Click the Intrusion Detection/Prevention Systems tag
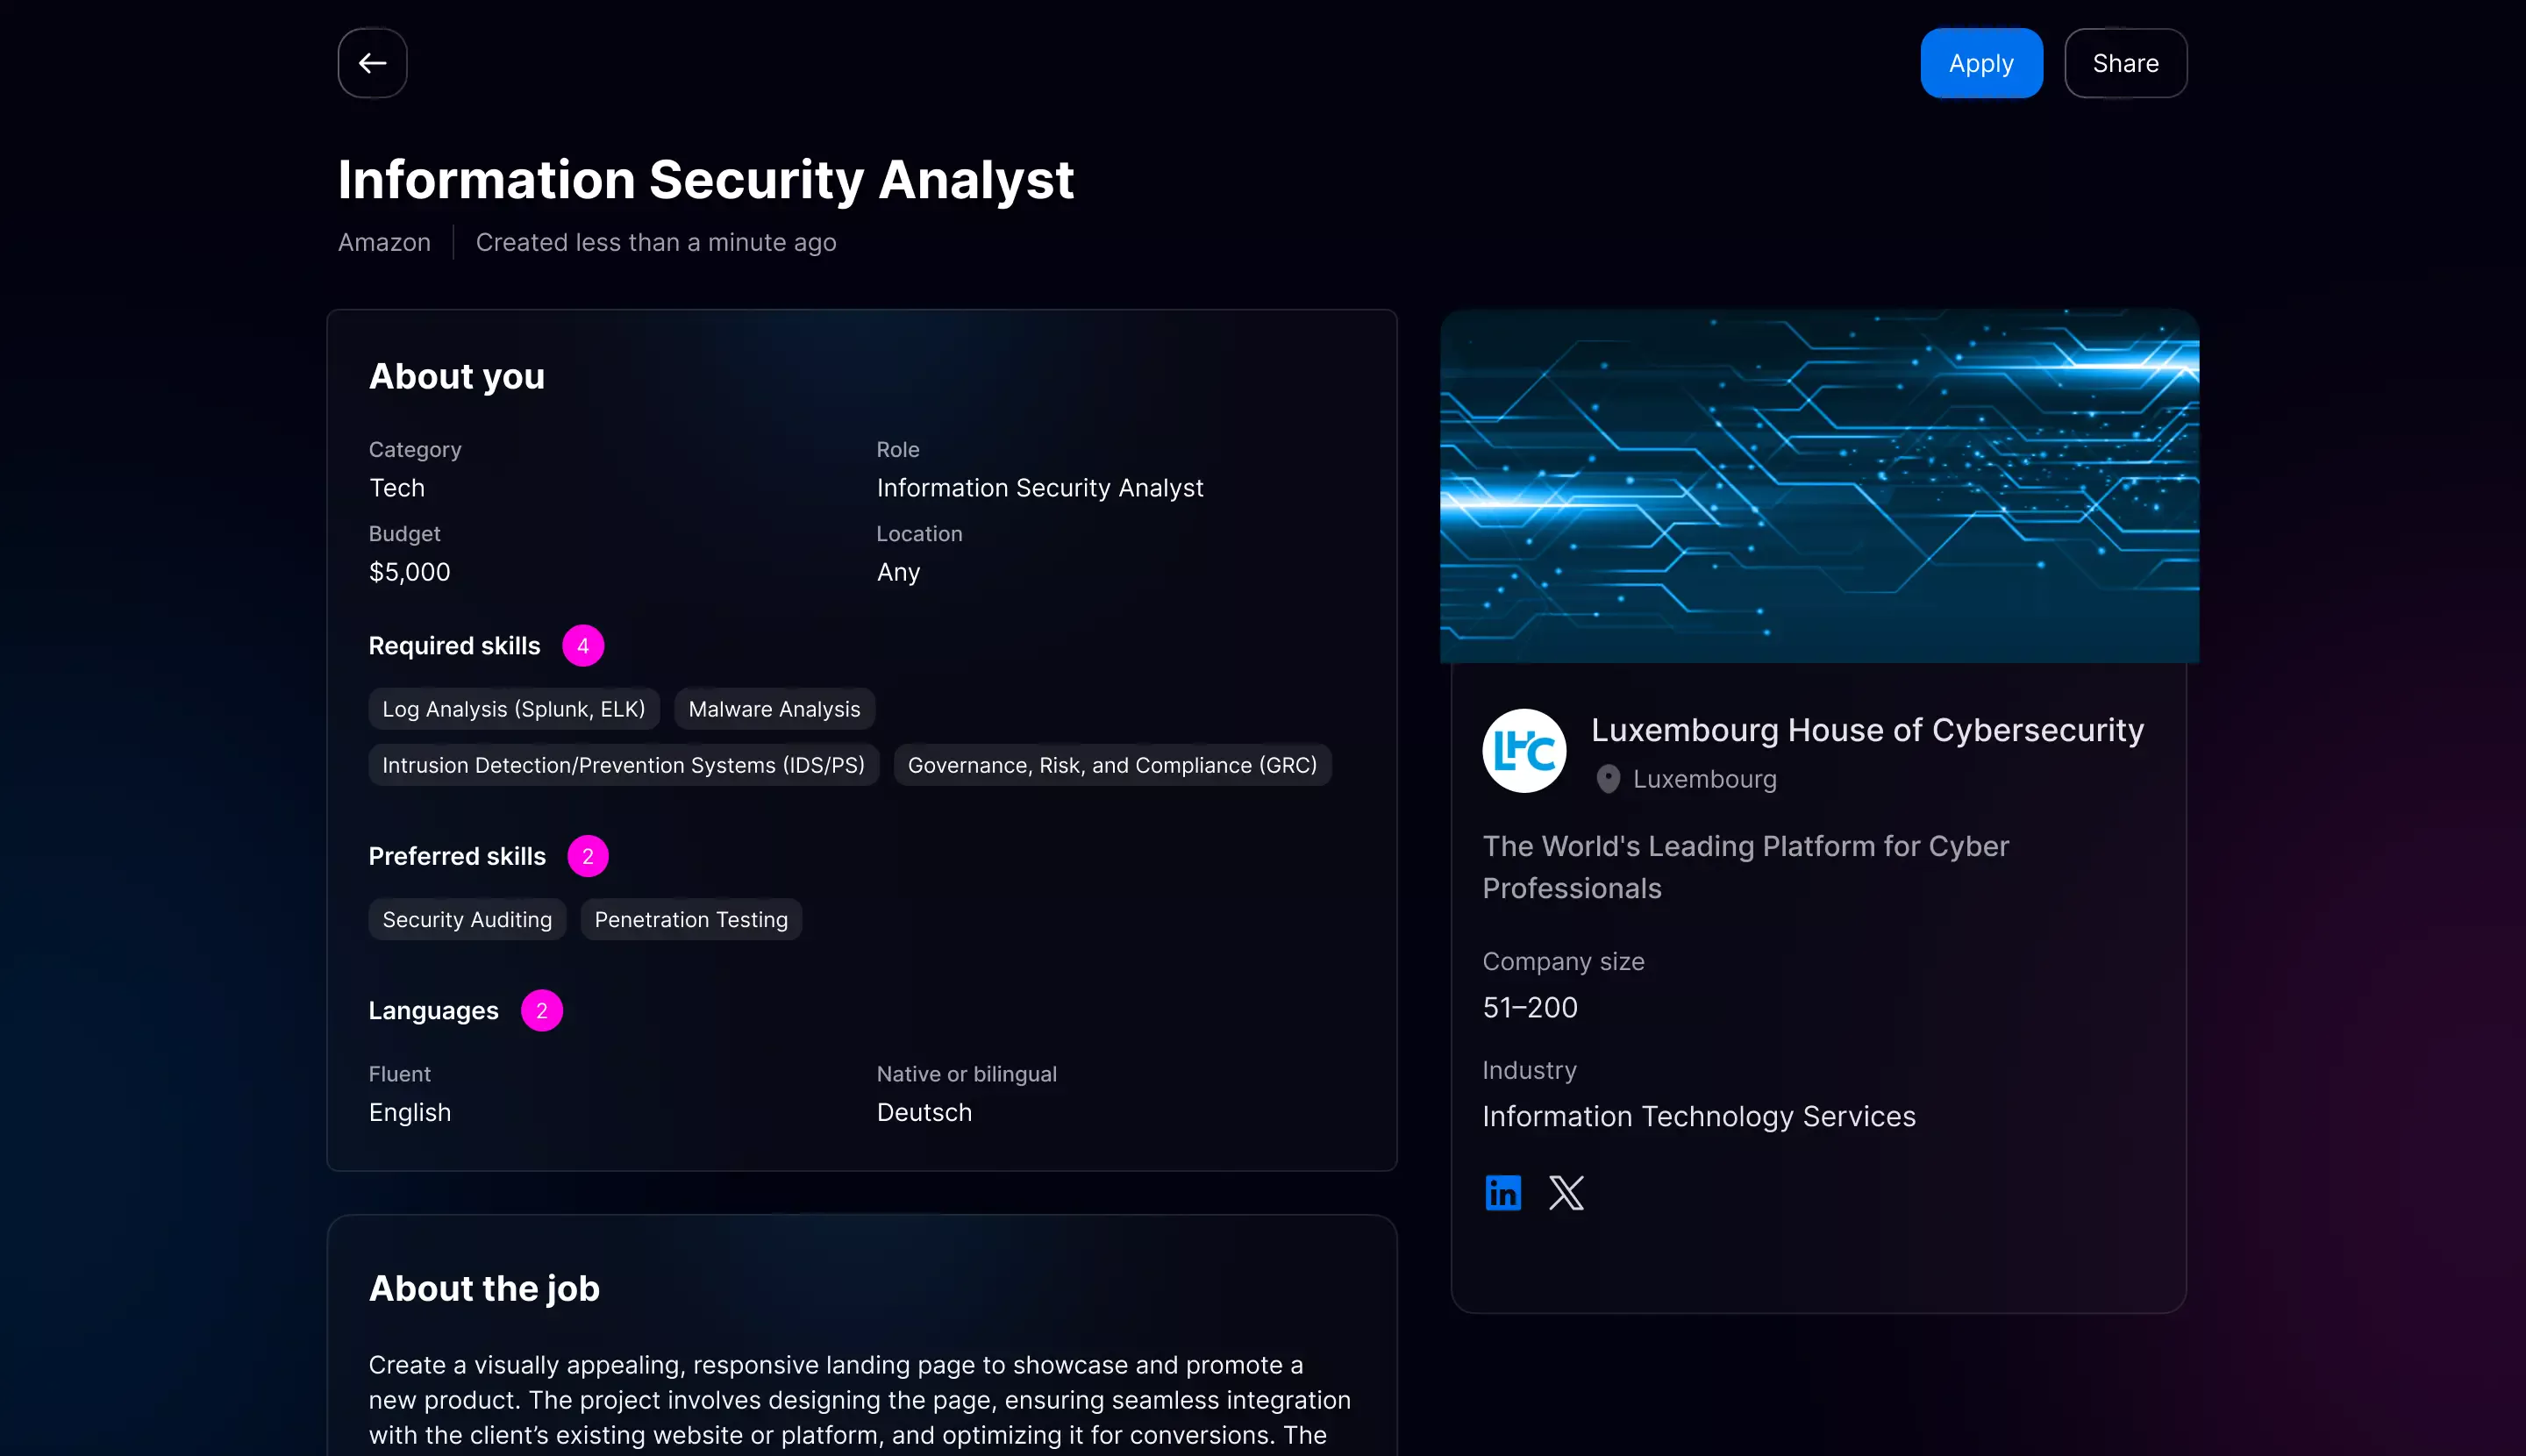The image size is (2526, 1456). click(623, 765)
